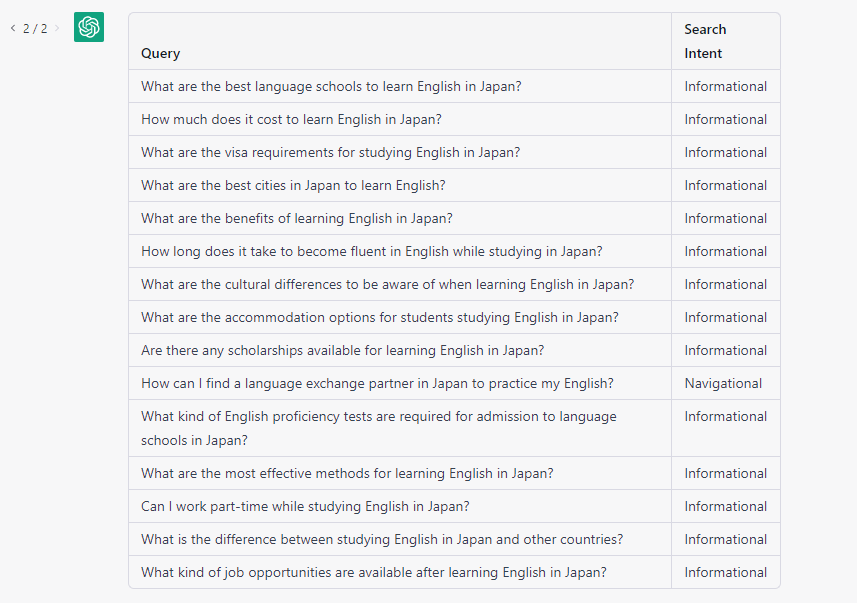
Task: Select the visa requirements query text
Action: (331, 153)
